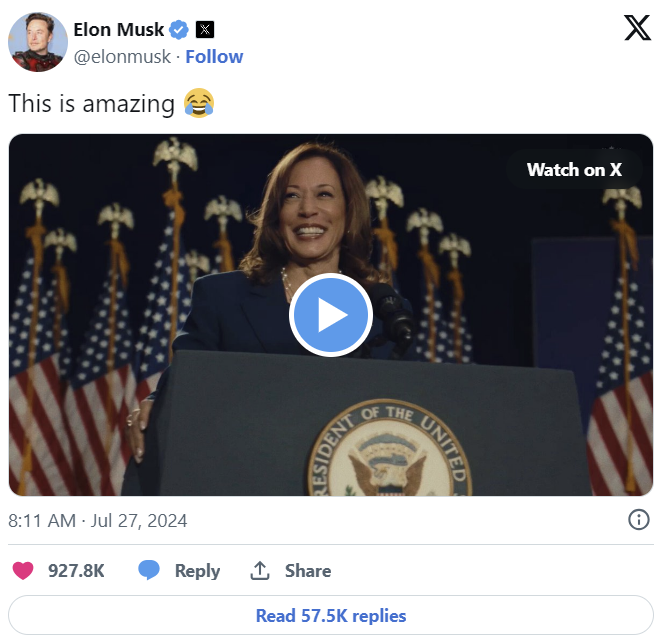Click the small X affiliation badge

[204, 29]
